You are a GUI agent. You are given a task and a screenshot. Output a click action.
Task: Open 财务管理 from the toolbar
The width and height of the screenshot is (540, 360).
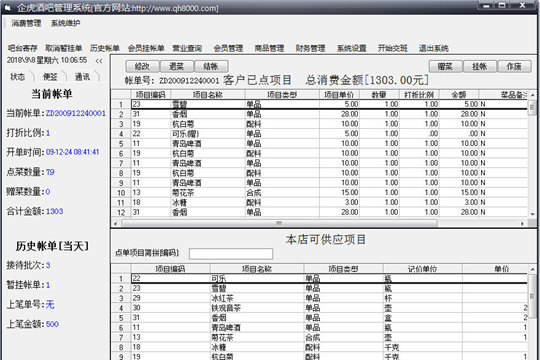(x=310, y=48)
